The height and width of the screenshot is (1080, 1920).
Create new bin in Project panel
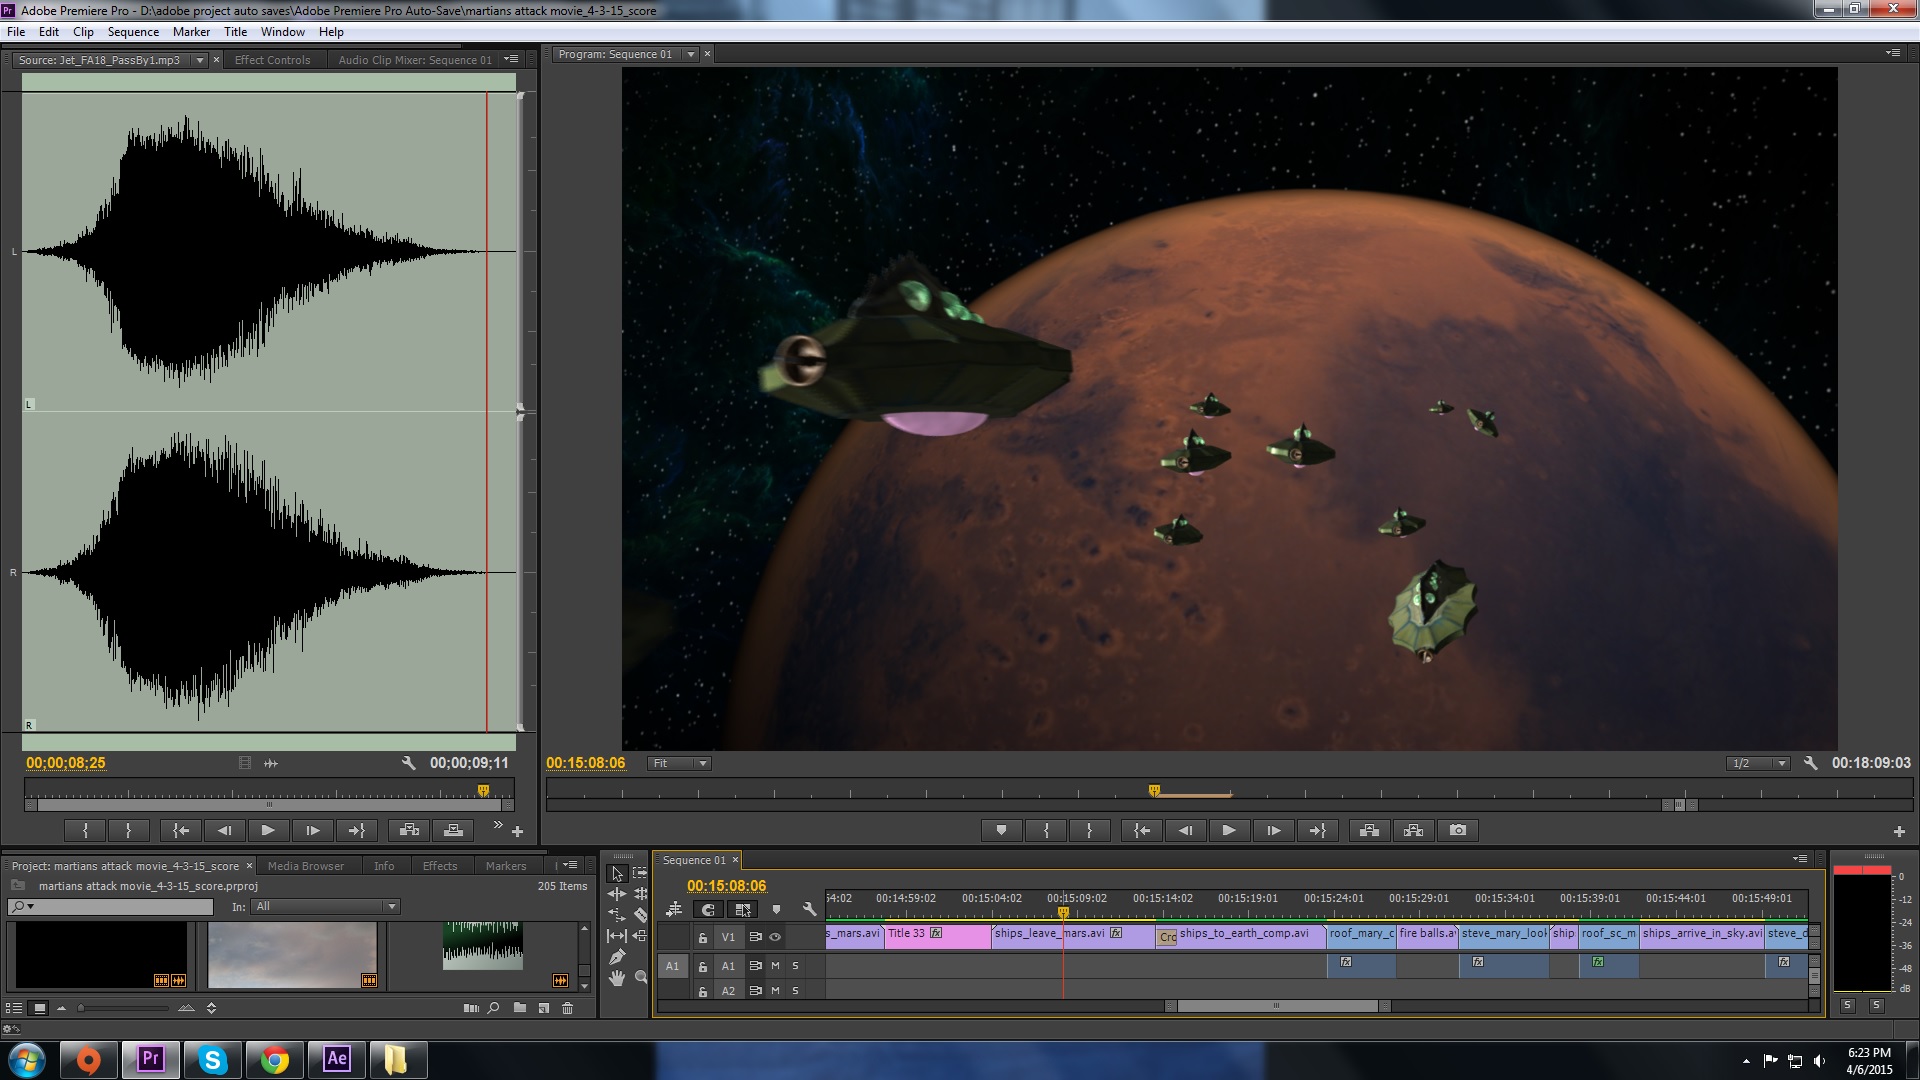pos(519,1008)
